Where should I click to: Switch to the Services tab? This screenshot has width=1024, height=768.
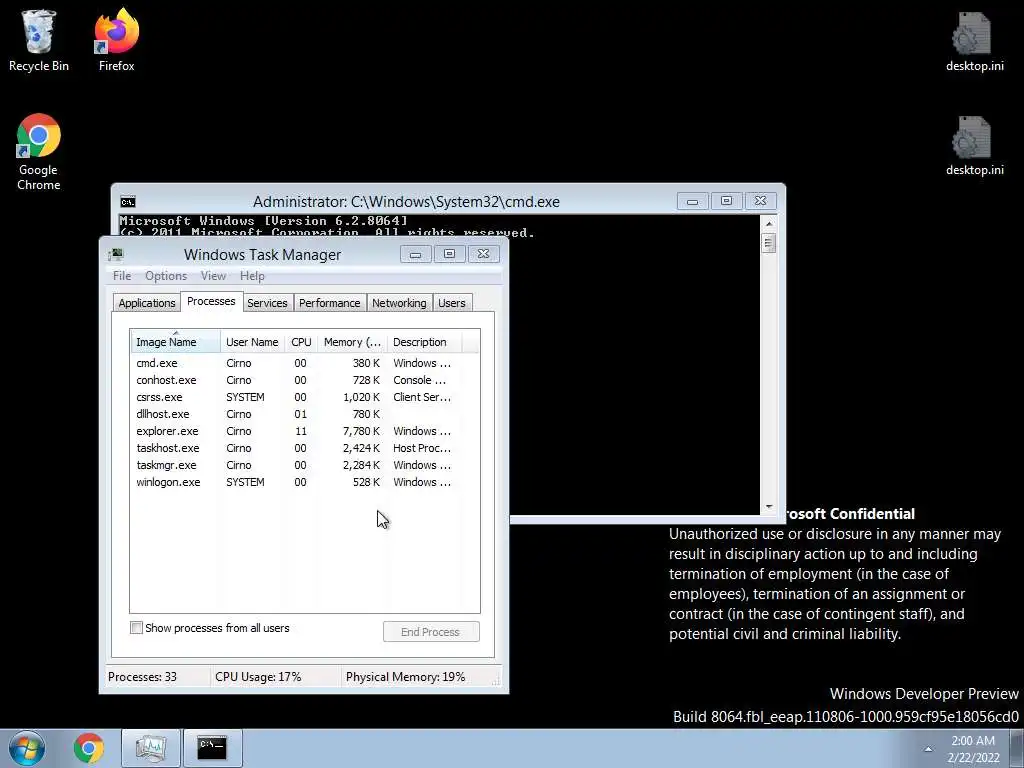(267, 303)
